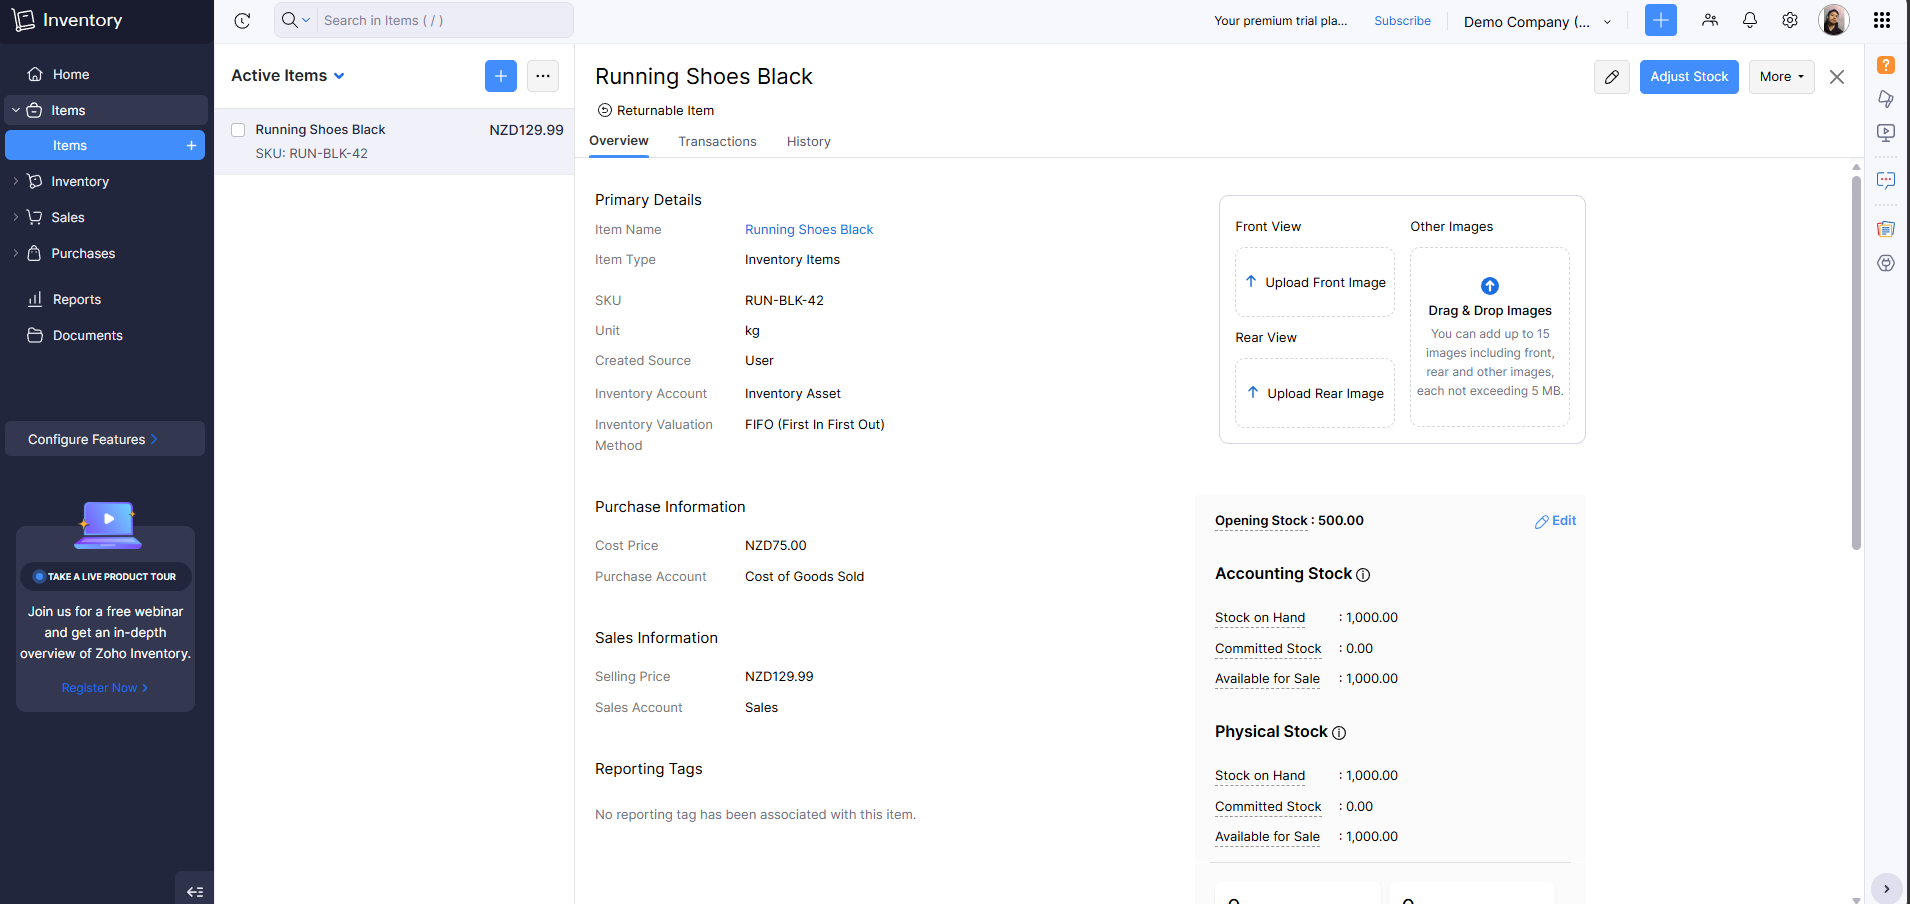
Task: Click the Search in Items field
Action: point(444,20)
